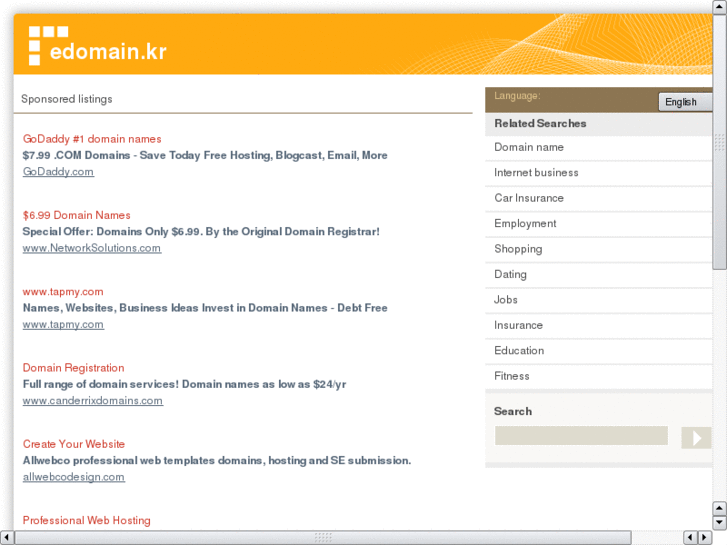Click horizontal scrollbar right arrow

click(705, 538)
